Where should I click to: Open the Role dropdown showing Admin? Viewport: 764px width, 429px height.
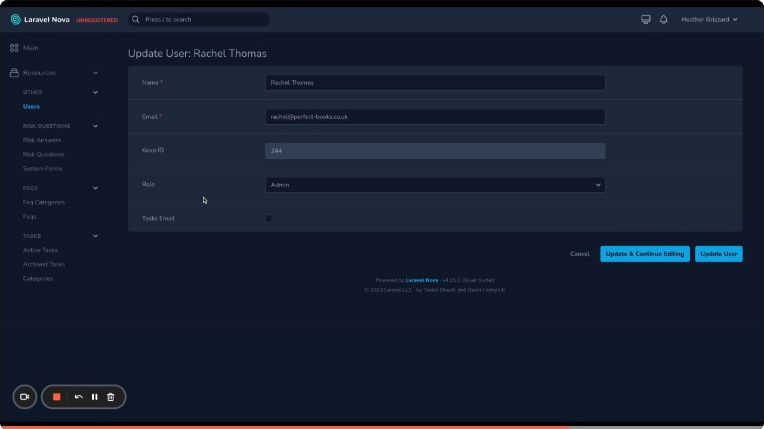pyautogui.click(x=435, y=185)
